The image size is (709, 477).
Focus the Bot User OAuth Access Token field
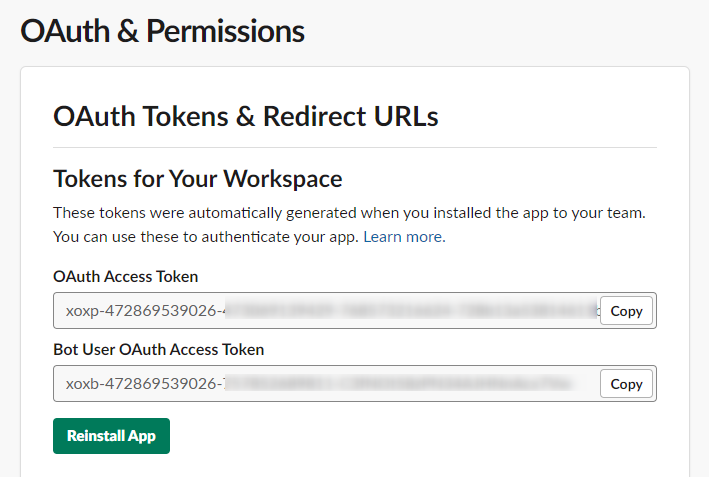326,384
